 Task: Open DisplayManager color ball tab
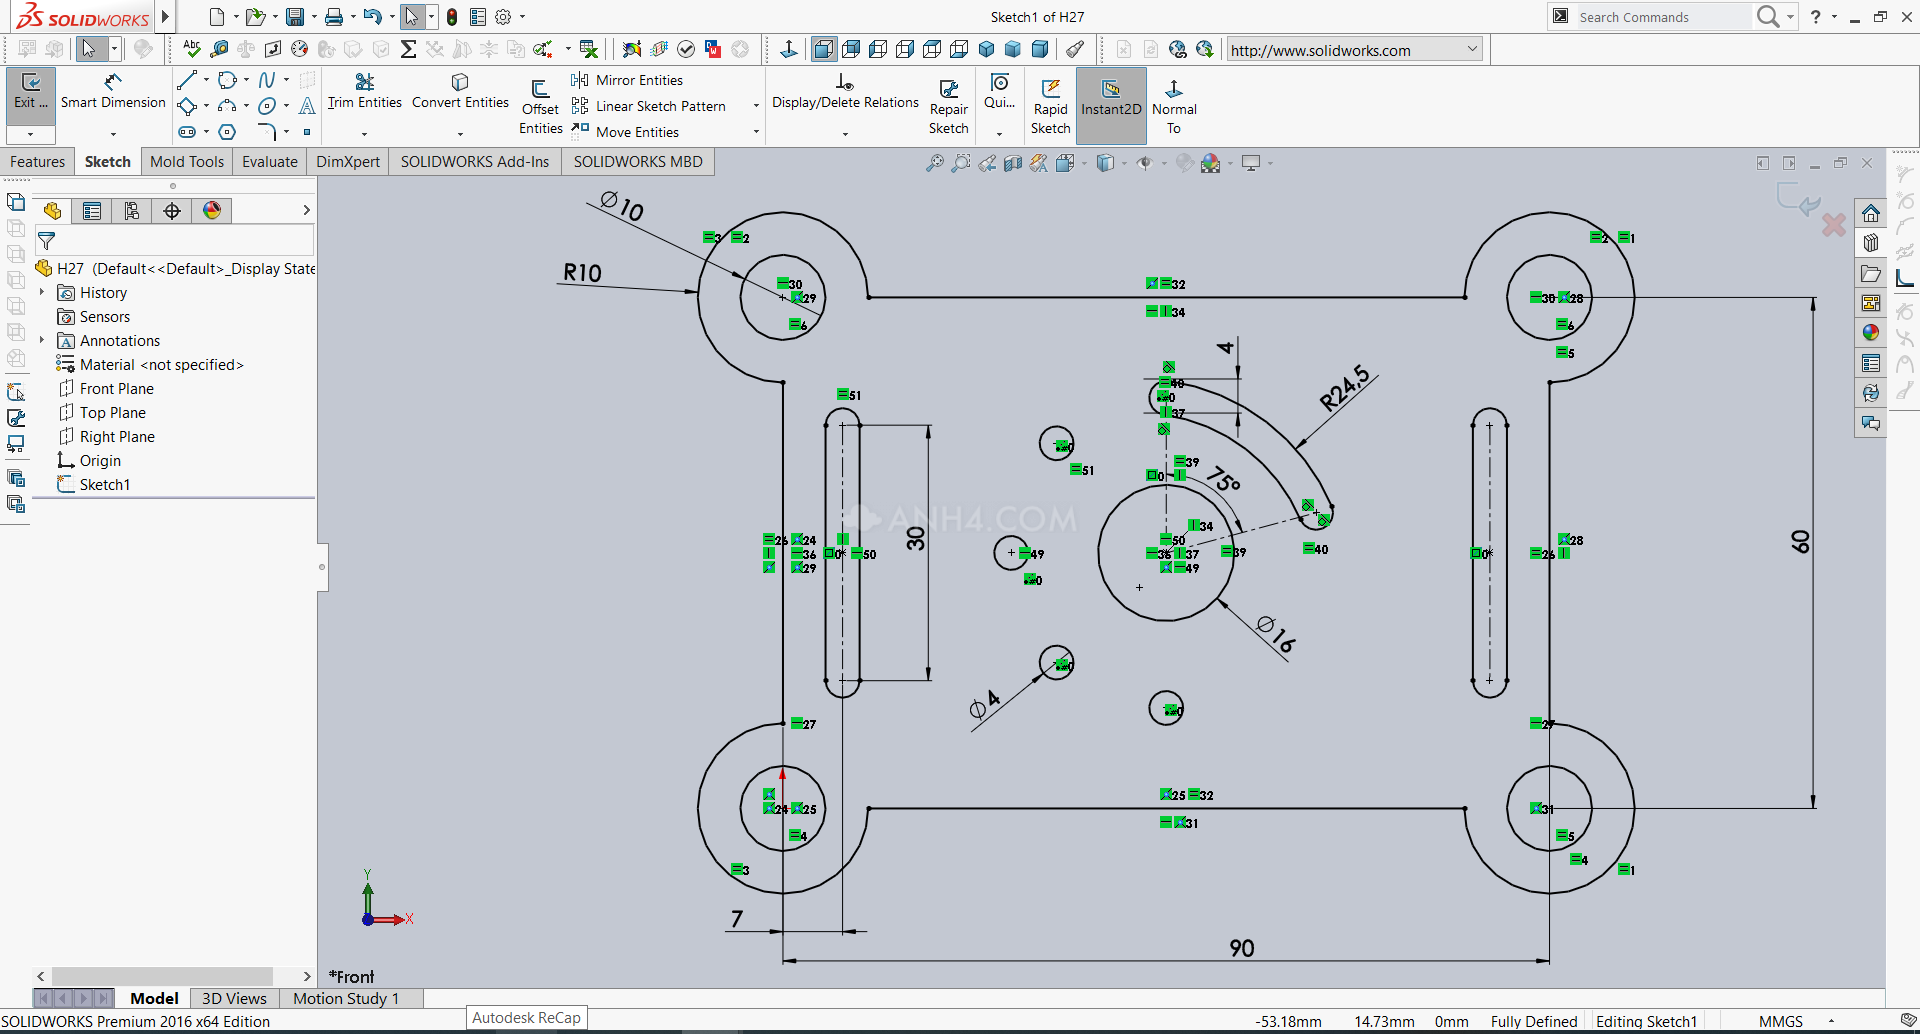click(212, 211)
